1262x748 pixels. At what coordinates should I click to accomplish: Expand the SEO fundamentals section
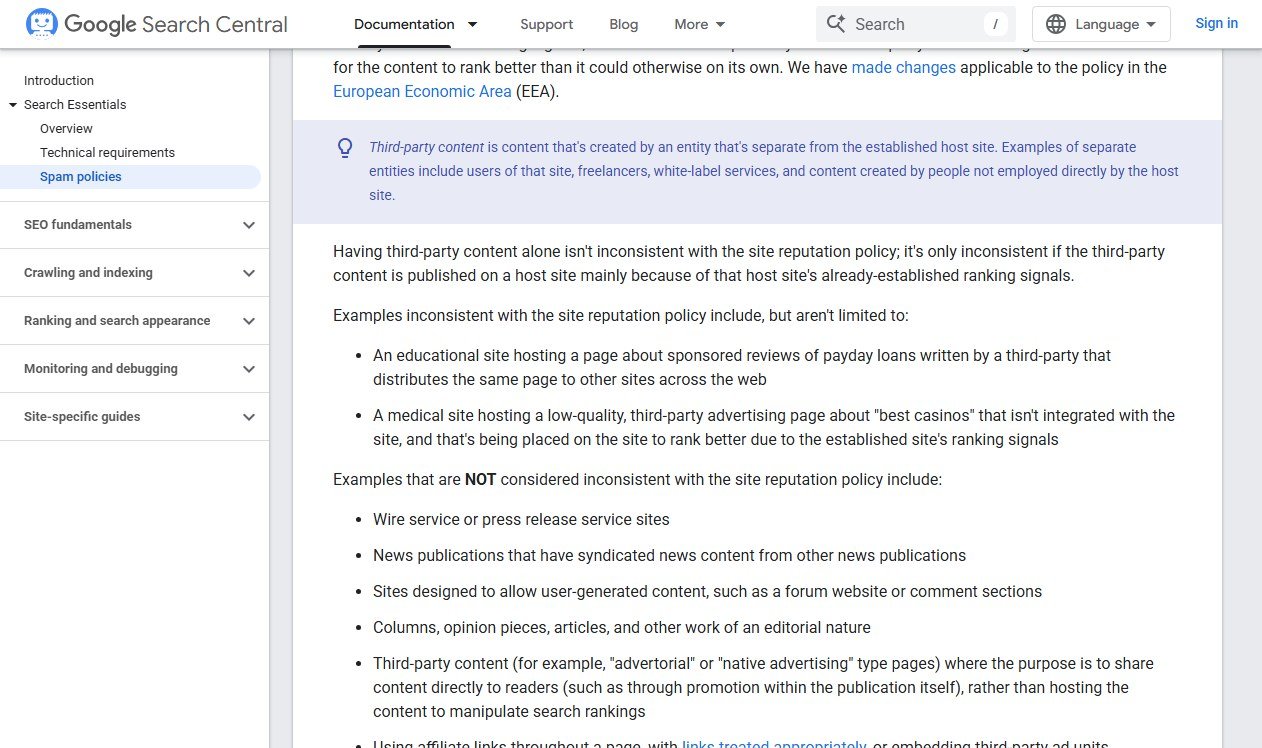pyautogui.click(x=249, y=225)
